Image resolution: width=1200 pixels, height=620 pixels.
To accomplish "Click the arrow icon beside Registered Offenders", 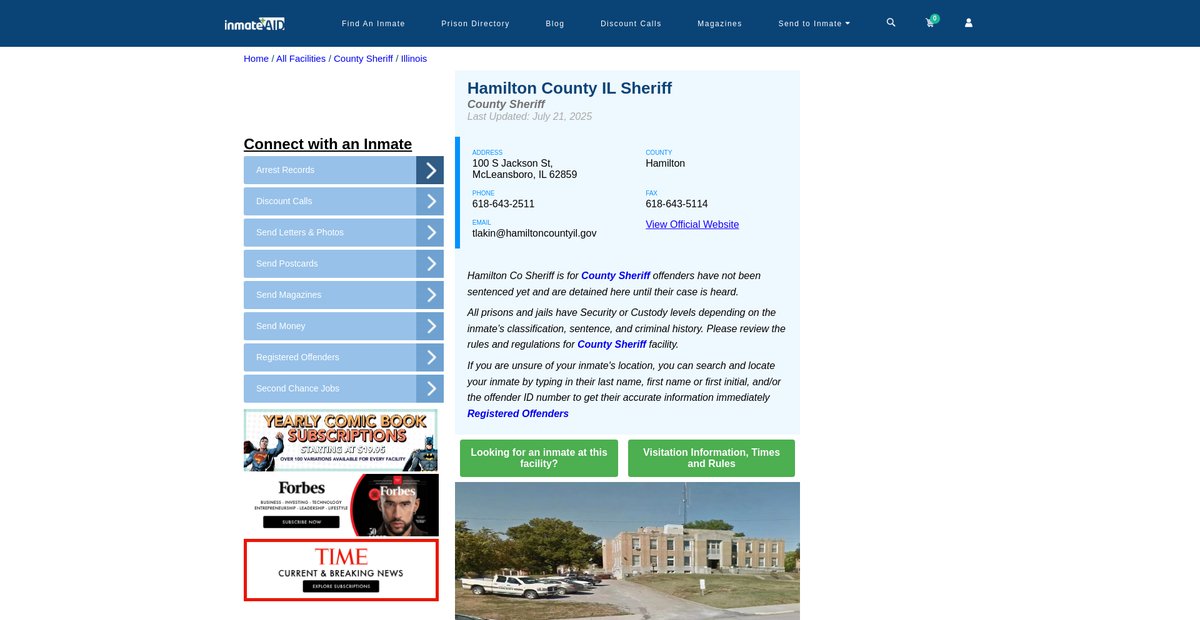I will tap(430, 357).
